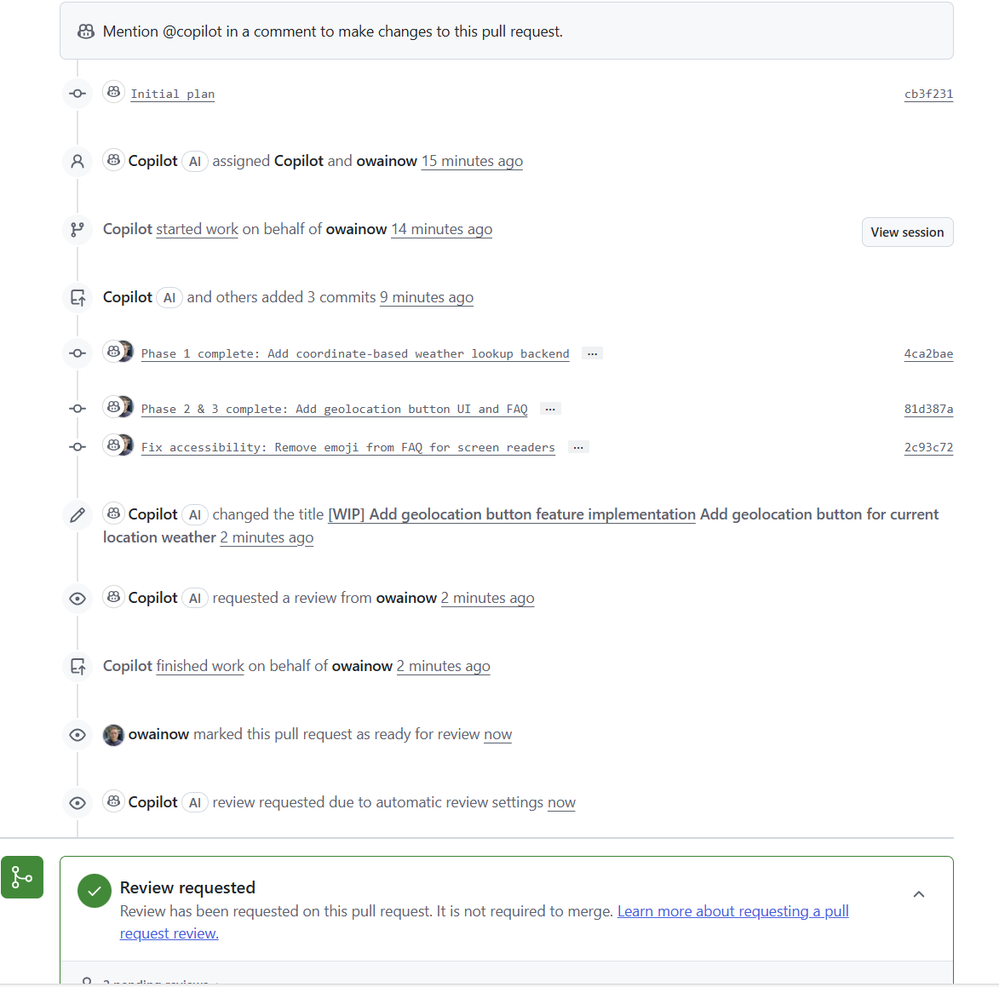Screen dimensions: 999x987
Task: Click the Copilot icon in the mention banner
Action: click(86, 32)
